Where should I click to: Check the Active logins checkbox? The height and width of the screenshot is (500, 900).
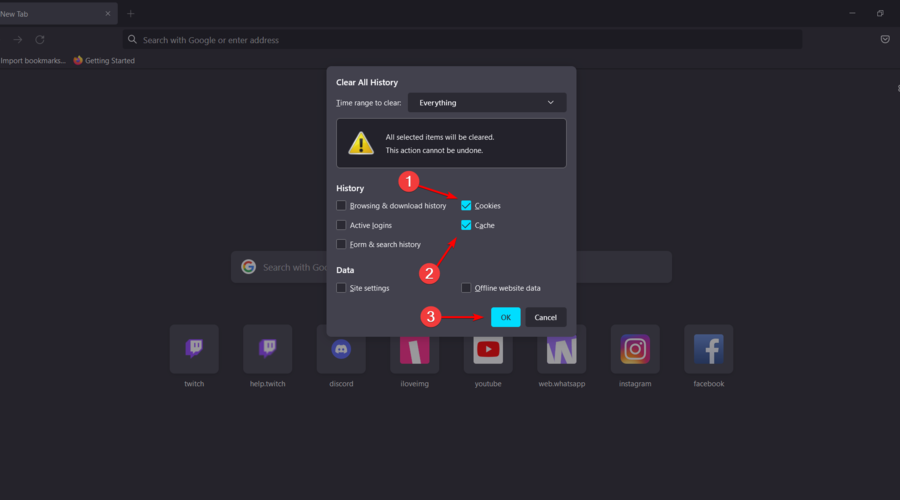click(x=341, y=225)
